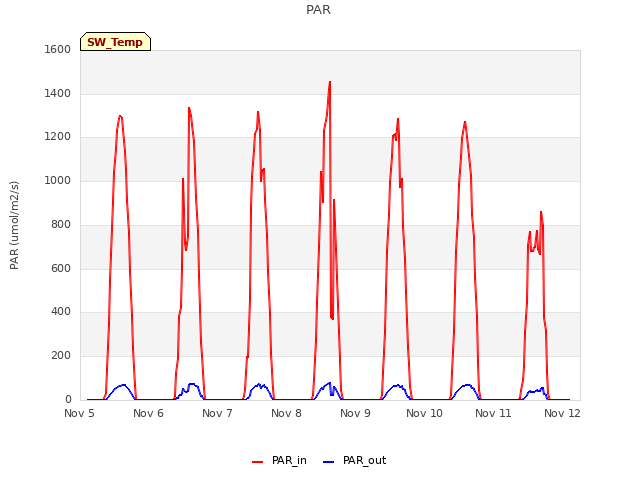
Task: Click the PAR chart title
Action: pos(318,10)
